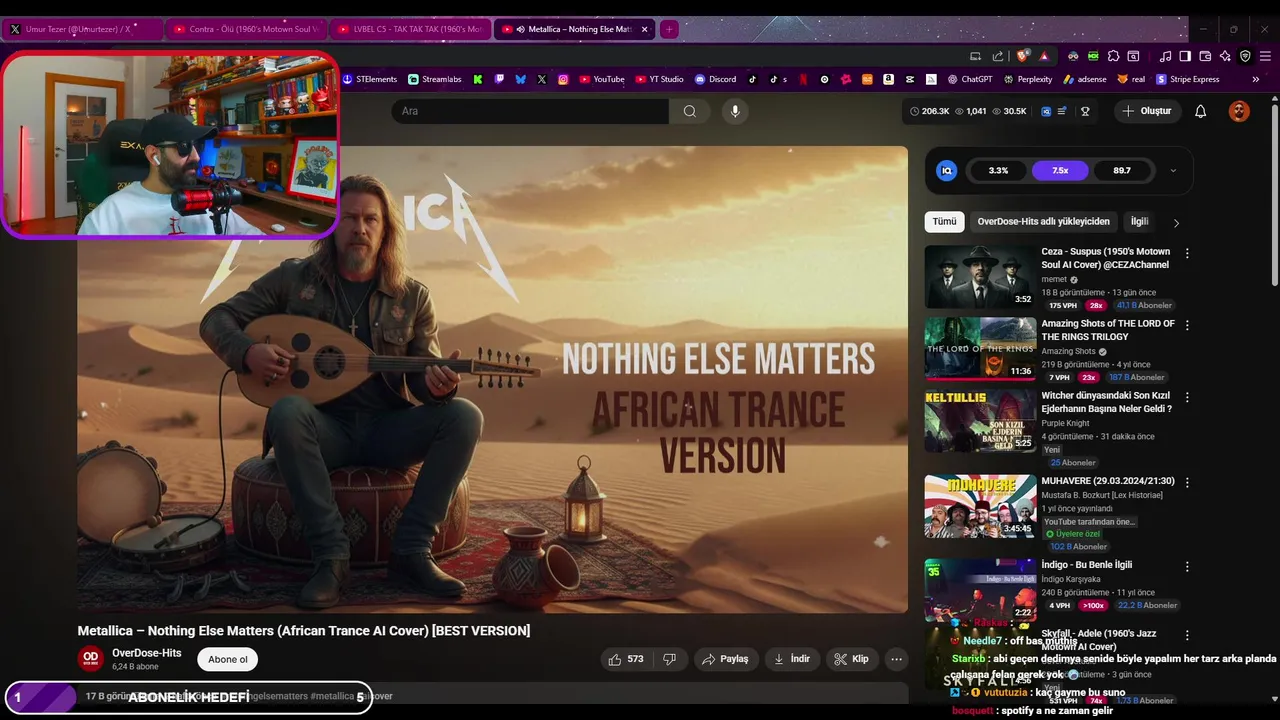1280x720 pixels.
Task: Open OverDose-Hits channel link
Action: pyautogui.click(x=147, y=653)
